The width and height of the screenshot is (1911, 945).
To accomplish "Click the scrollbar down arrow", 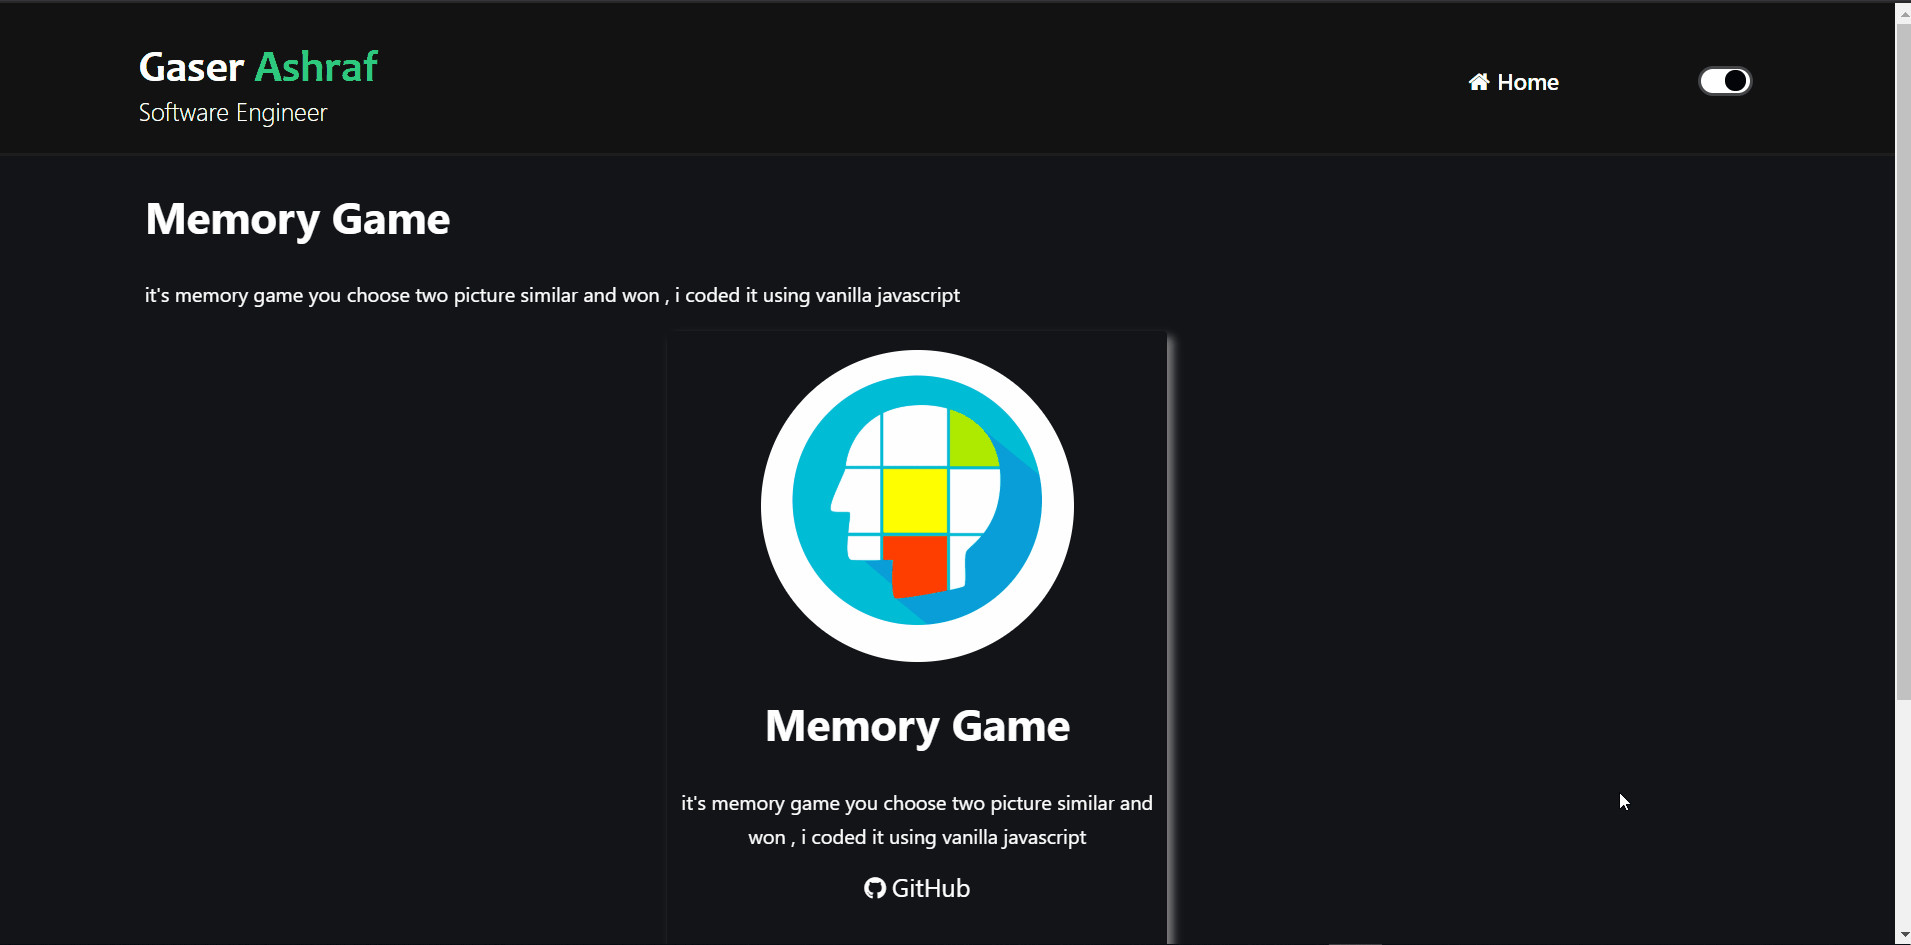I will [x=1903, y=933].
